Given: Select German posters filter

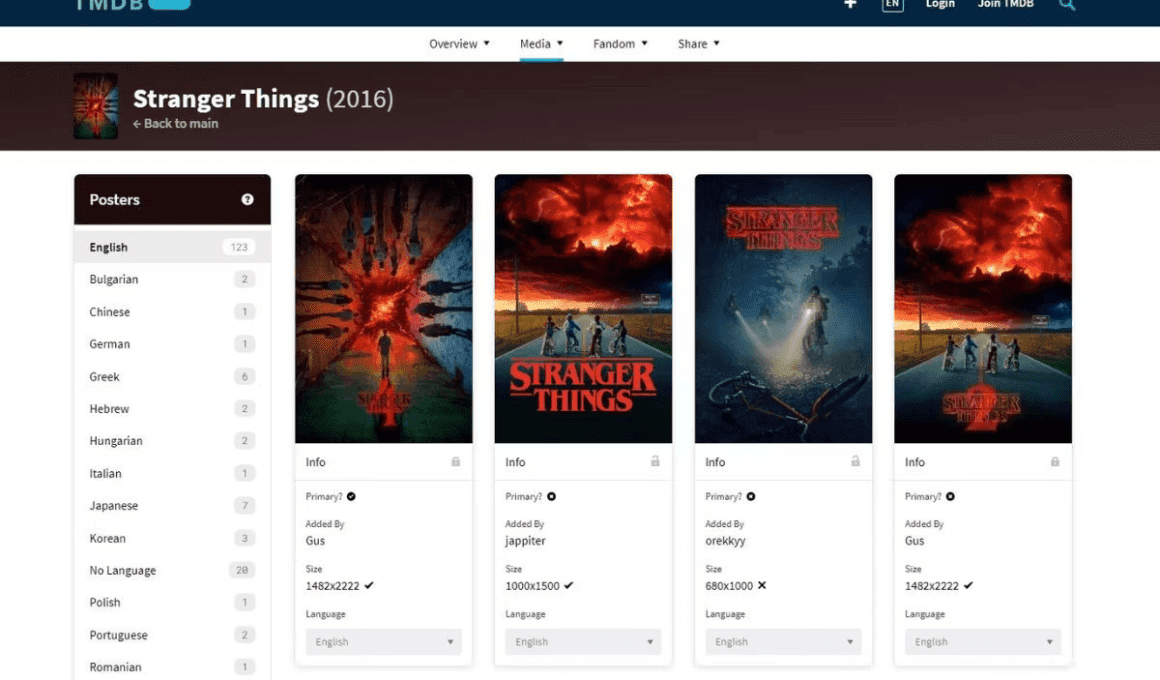Looking at the screenshot, I should pos(172,344).
